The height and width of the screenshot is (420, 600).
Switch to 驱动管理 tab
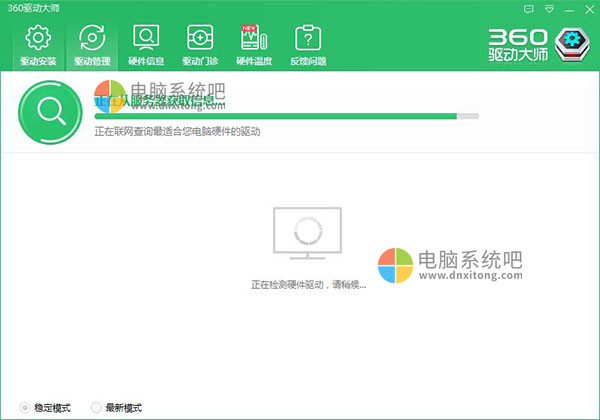click(x=92, y=45)
